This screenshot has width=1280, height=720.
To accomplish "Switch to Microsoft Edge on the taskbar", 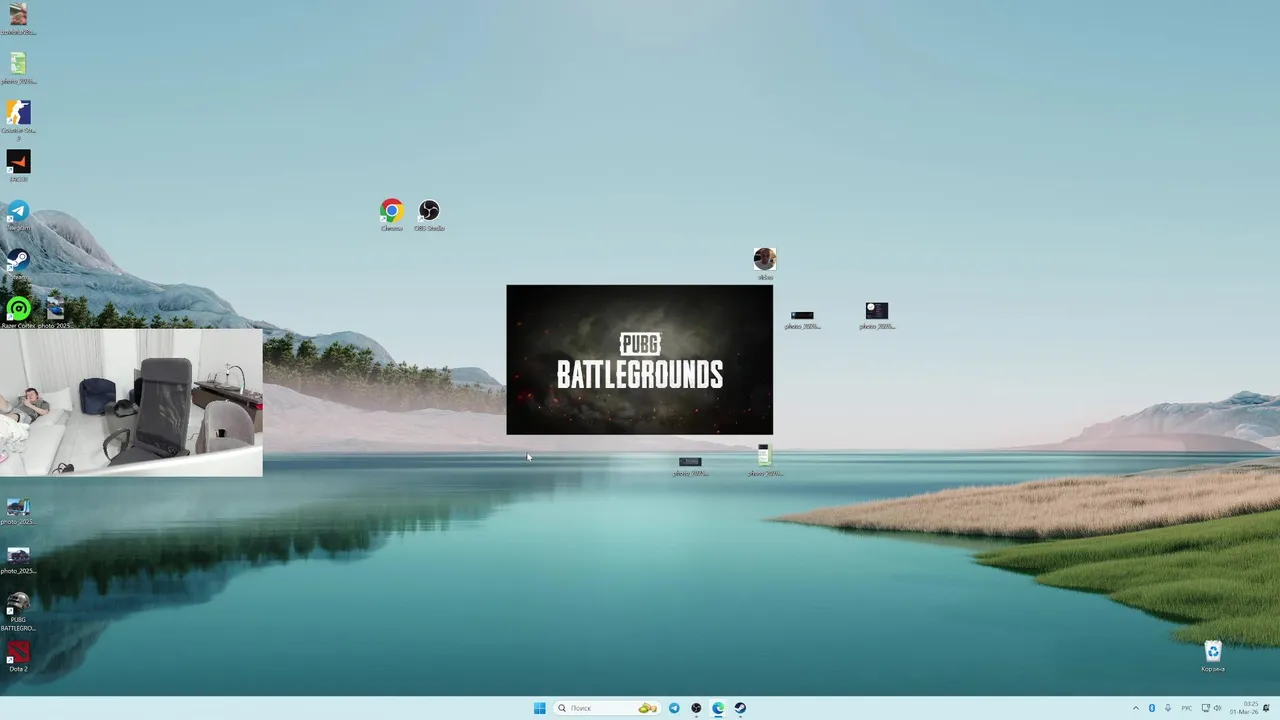I will (x=718, y=708).
